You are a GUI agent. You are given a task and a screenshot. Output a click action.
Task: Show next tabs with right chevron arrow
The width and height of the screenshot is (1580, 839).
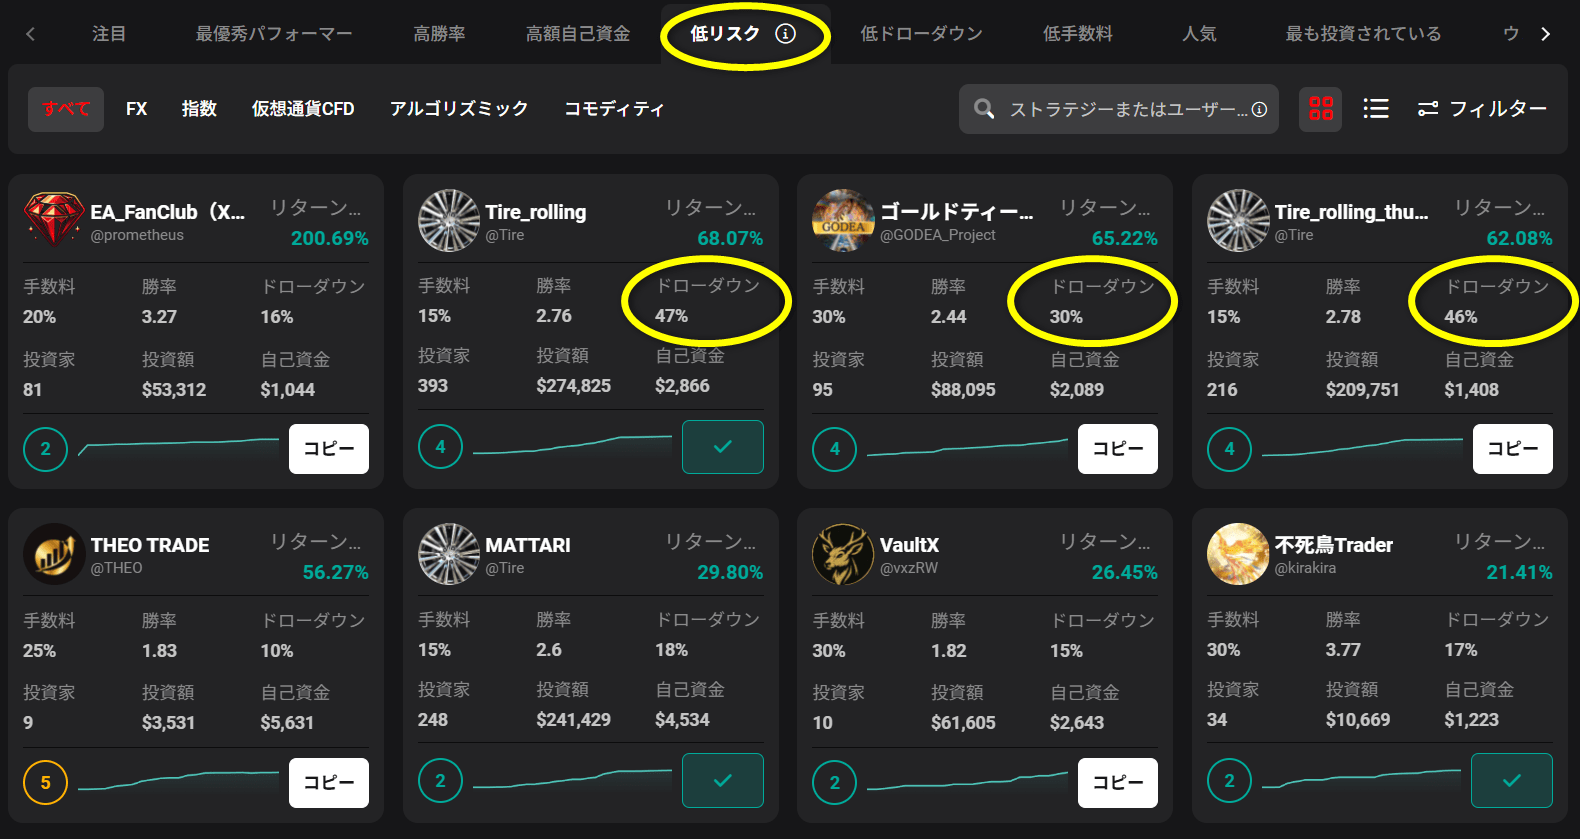(1546, 34)
